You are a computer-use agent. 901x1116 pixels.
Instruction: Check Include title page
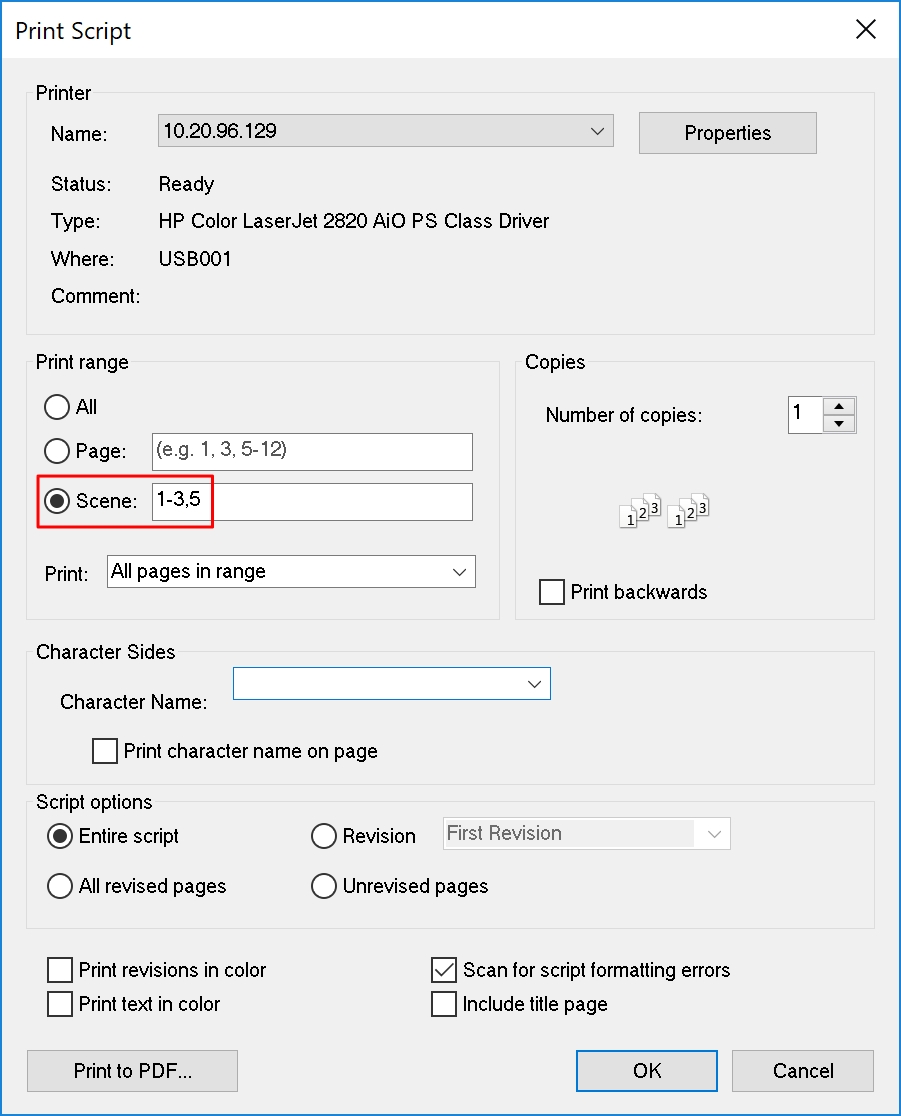[x=443, y=1004]
